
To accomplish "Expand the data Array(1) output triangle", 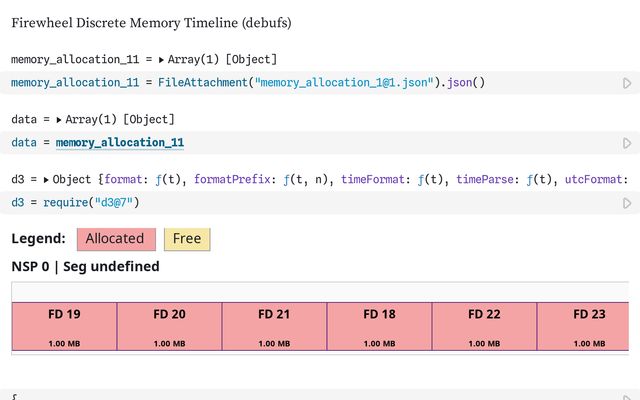I will pyautogui.click(x=59, y=120).
